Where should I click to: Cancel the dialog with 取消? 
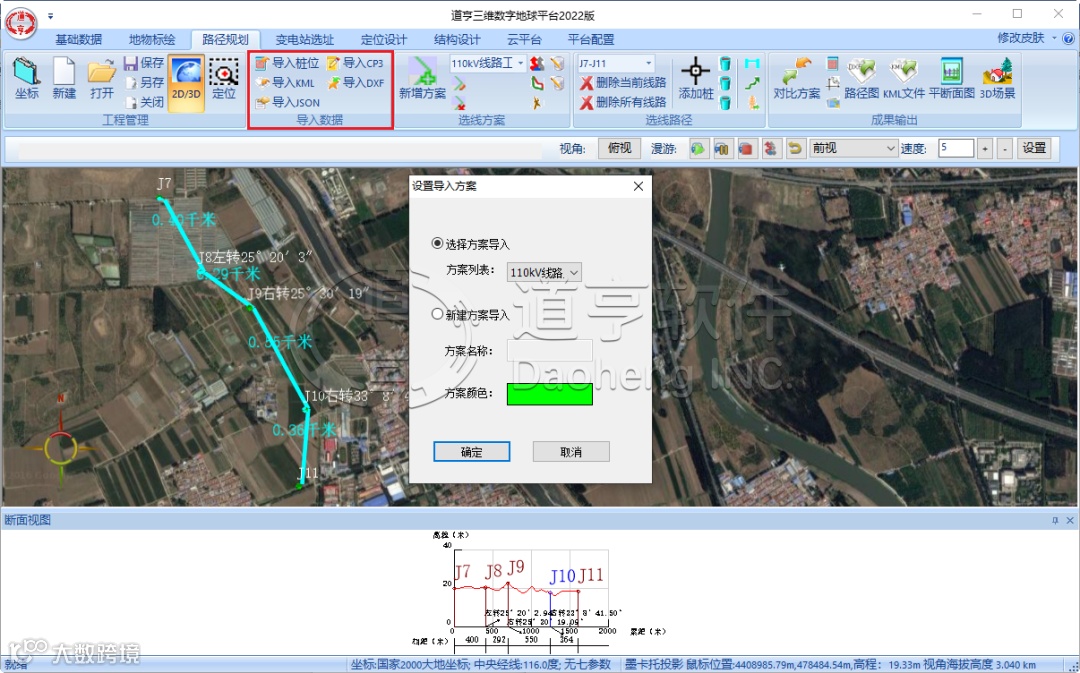(x=571, y=452)
